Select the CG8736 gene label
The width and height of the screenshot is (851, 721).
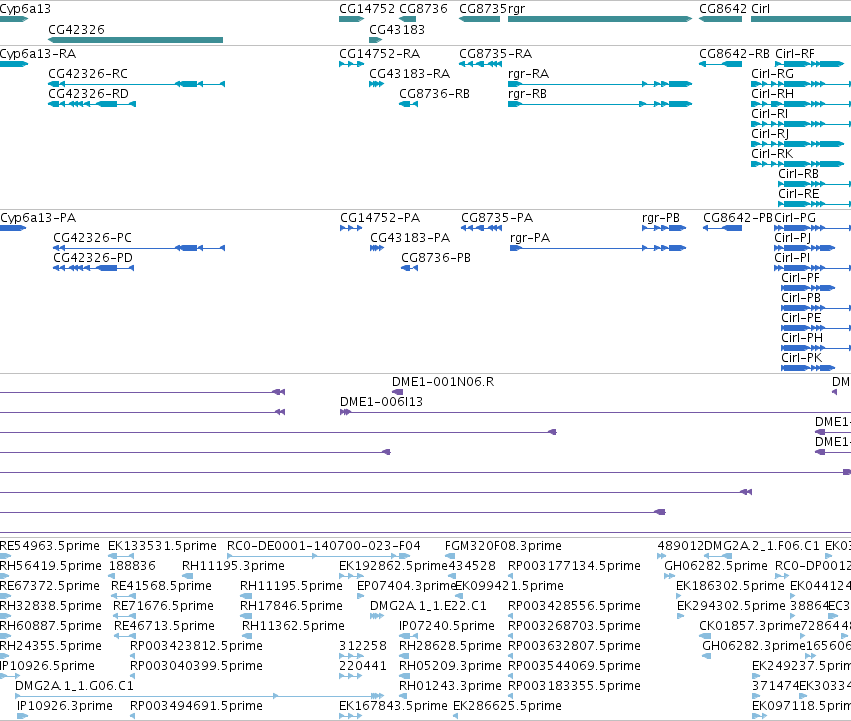coord(423,9)
